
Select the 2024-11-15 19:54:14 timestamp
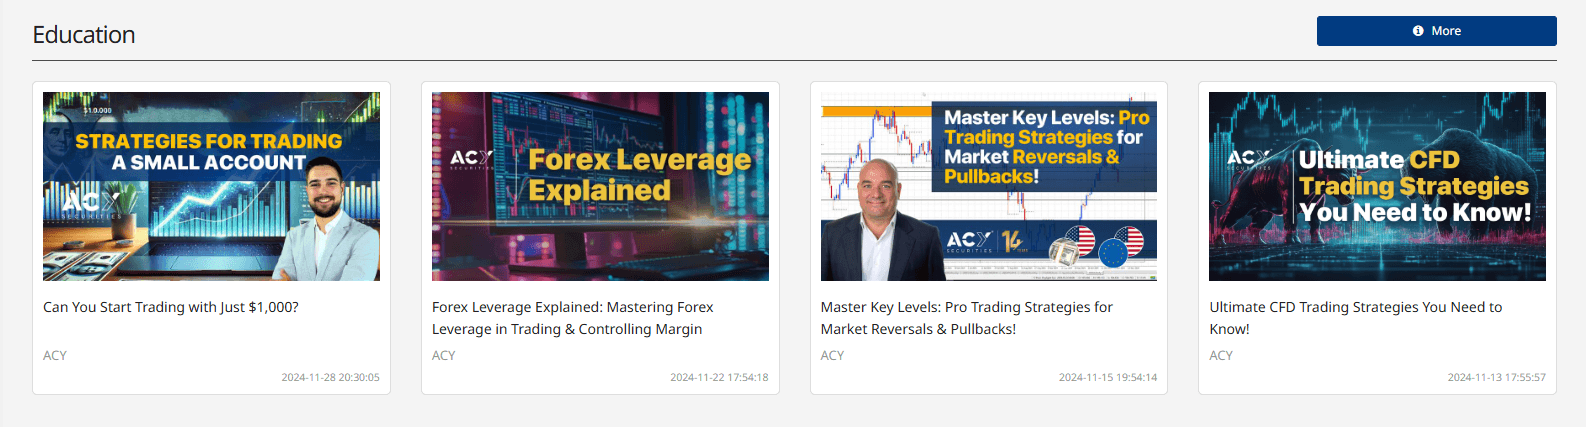[x=1108, y=377]
